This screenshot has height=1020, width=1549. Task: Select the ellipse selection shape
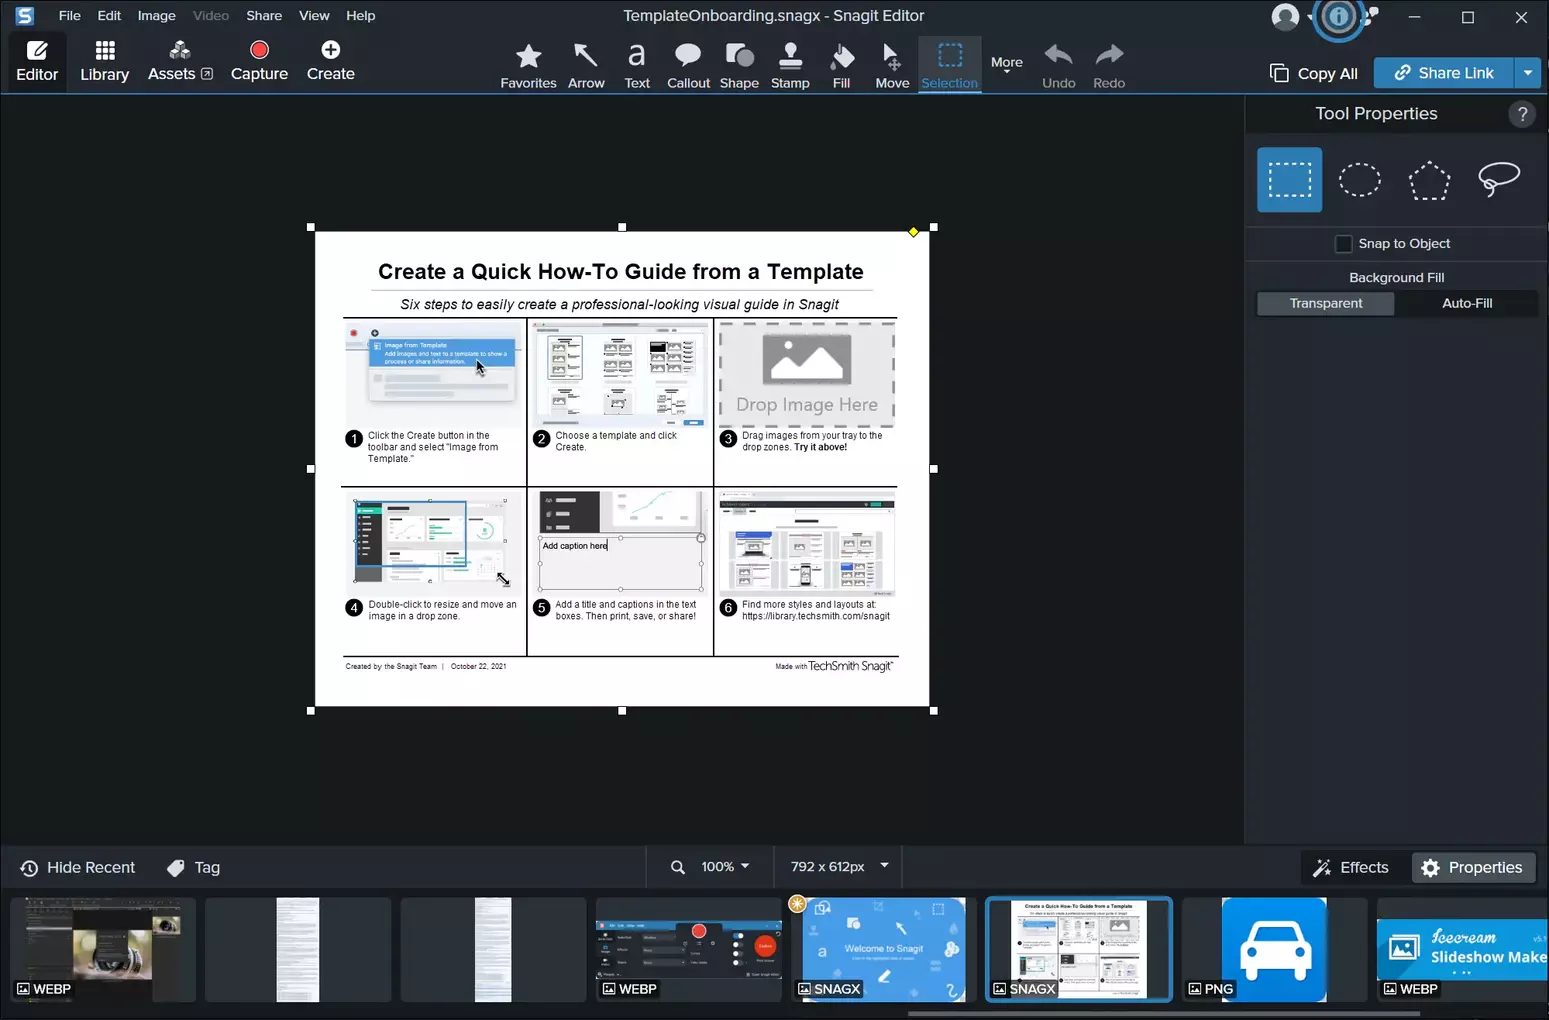(1359, 180)
